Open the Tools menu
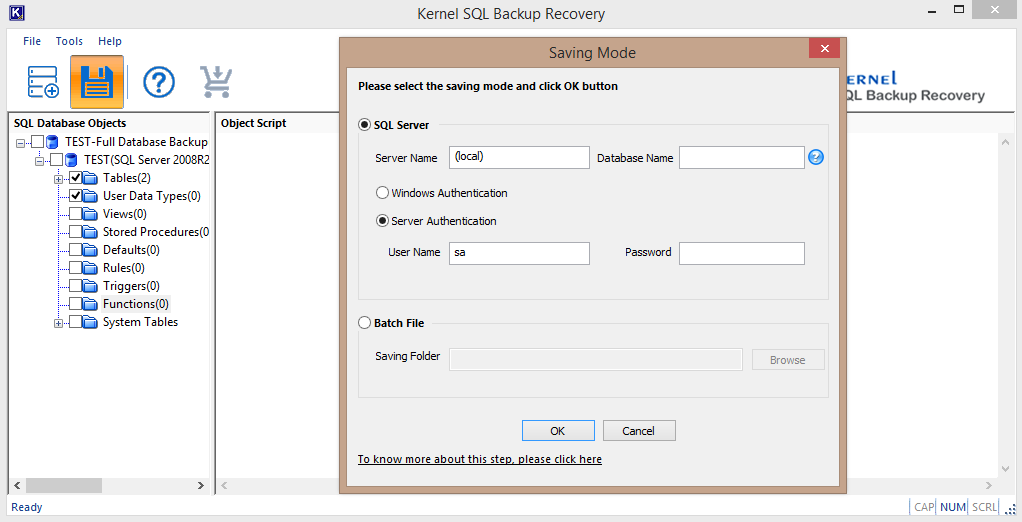 click(x=69, y=41)
